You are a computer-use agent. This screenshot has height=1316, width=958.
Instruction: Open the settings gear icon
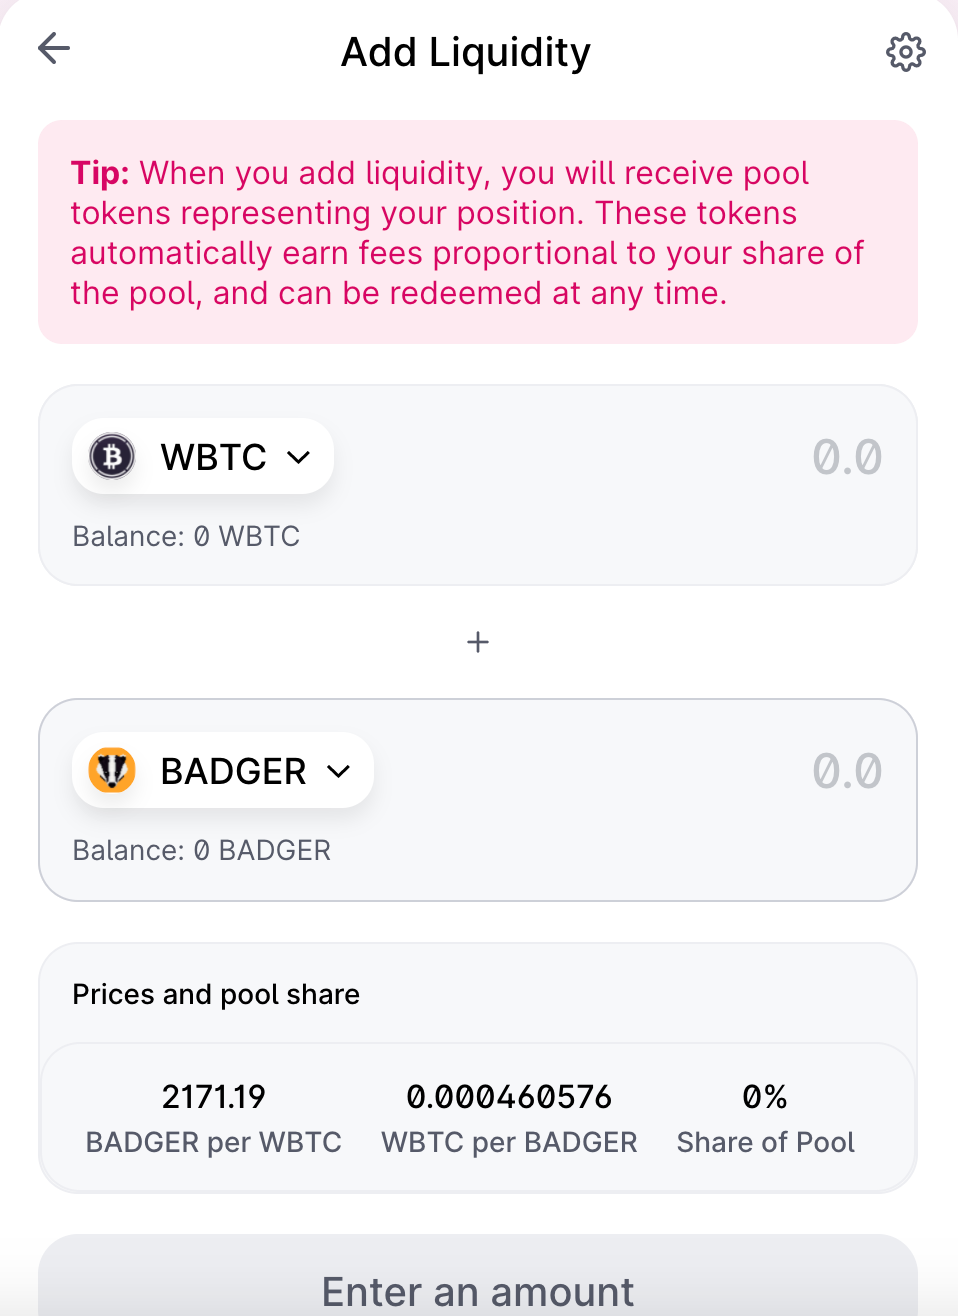coord(906,52)
